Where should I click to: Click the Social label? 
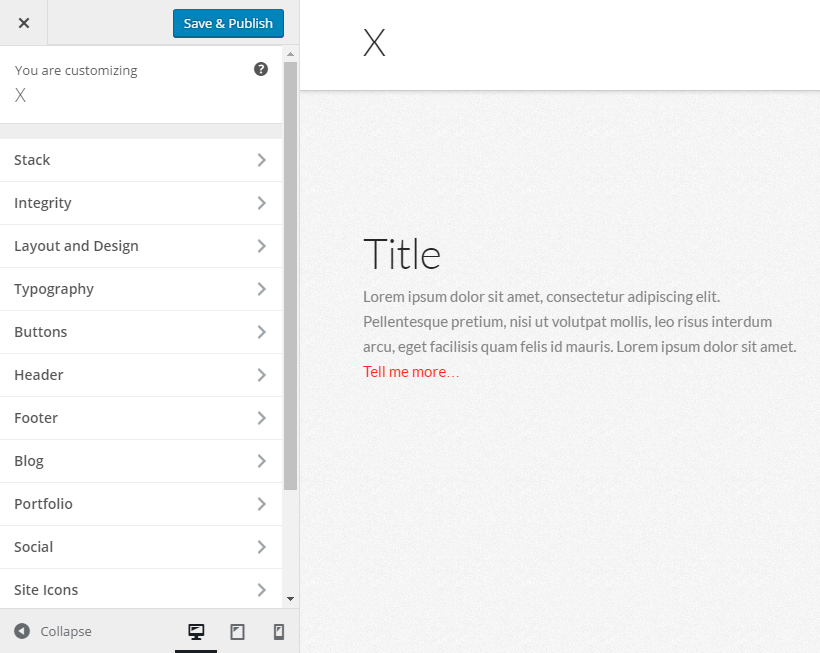(33, 547)
